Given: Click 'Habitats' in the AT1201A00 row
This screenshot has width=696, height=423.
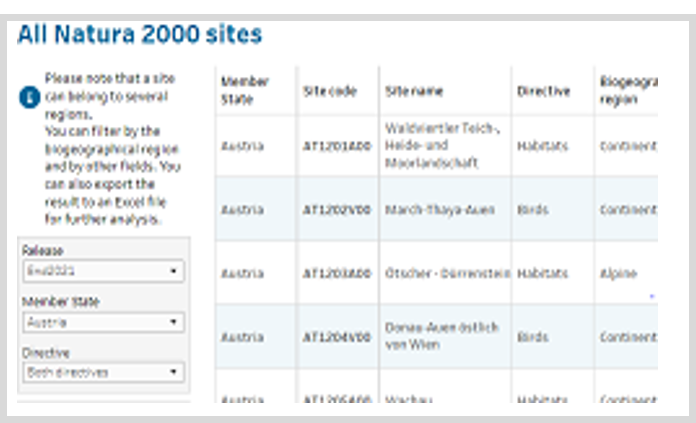Looking at the screenshot, I should tap(542, 146).
